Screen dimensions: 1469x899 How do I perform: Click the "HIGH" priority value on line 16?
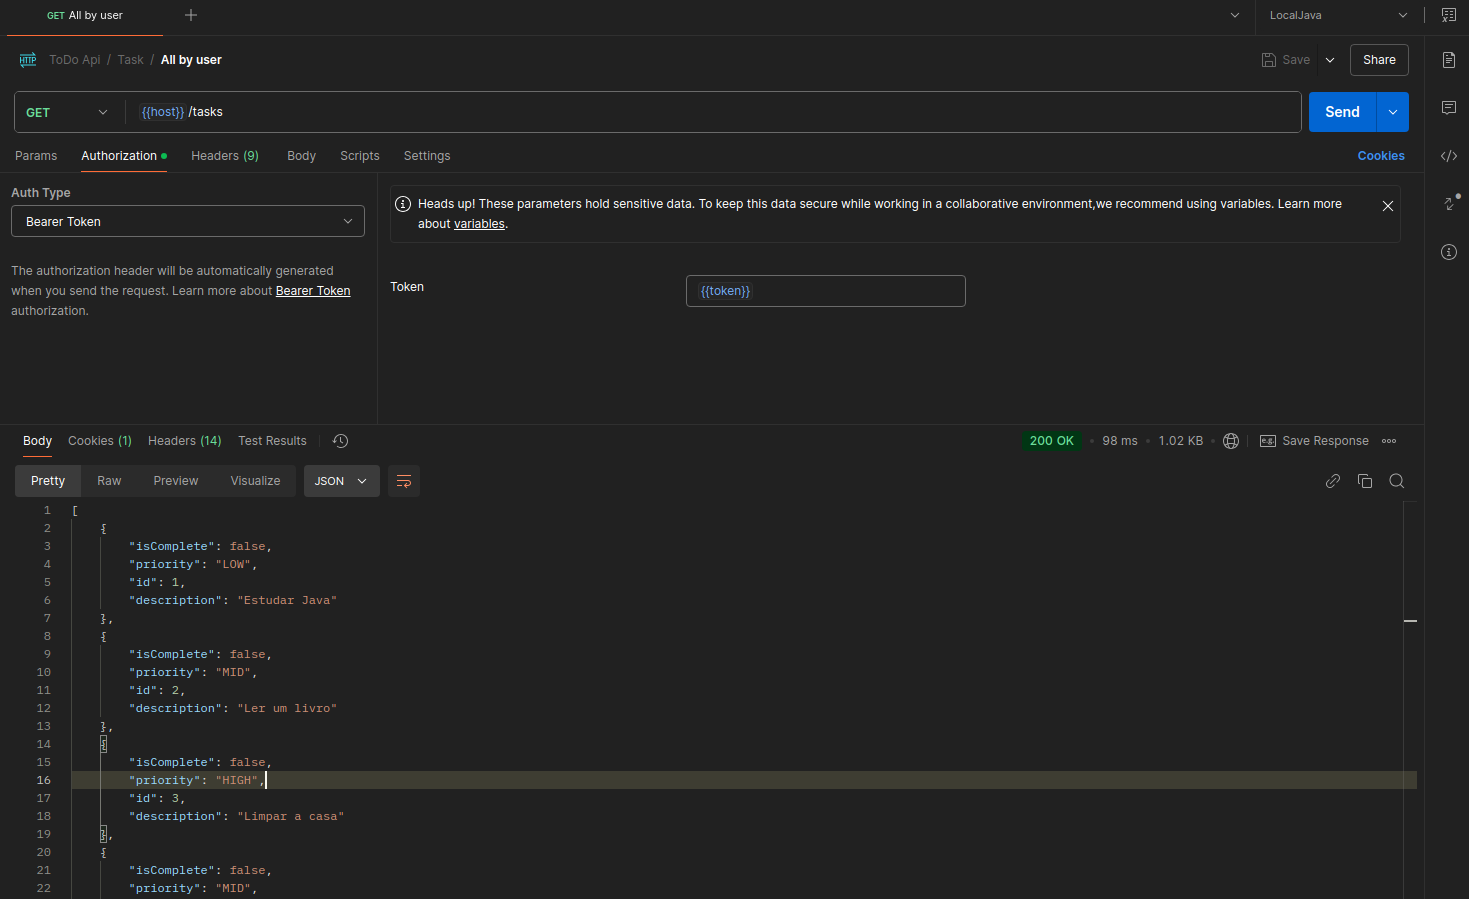tap(237, 780)
